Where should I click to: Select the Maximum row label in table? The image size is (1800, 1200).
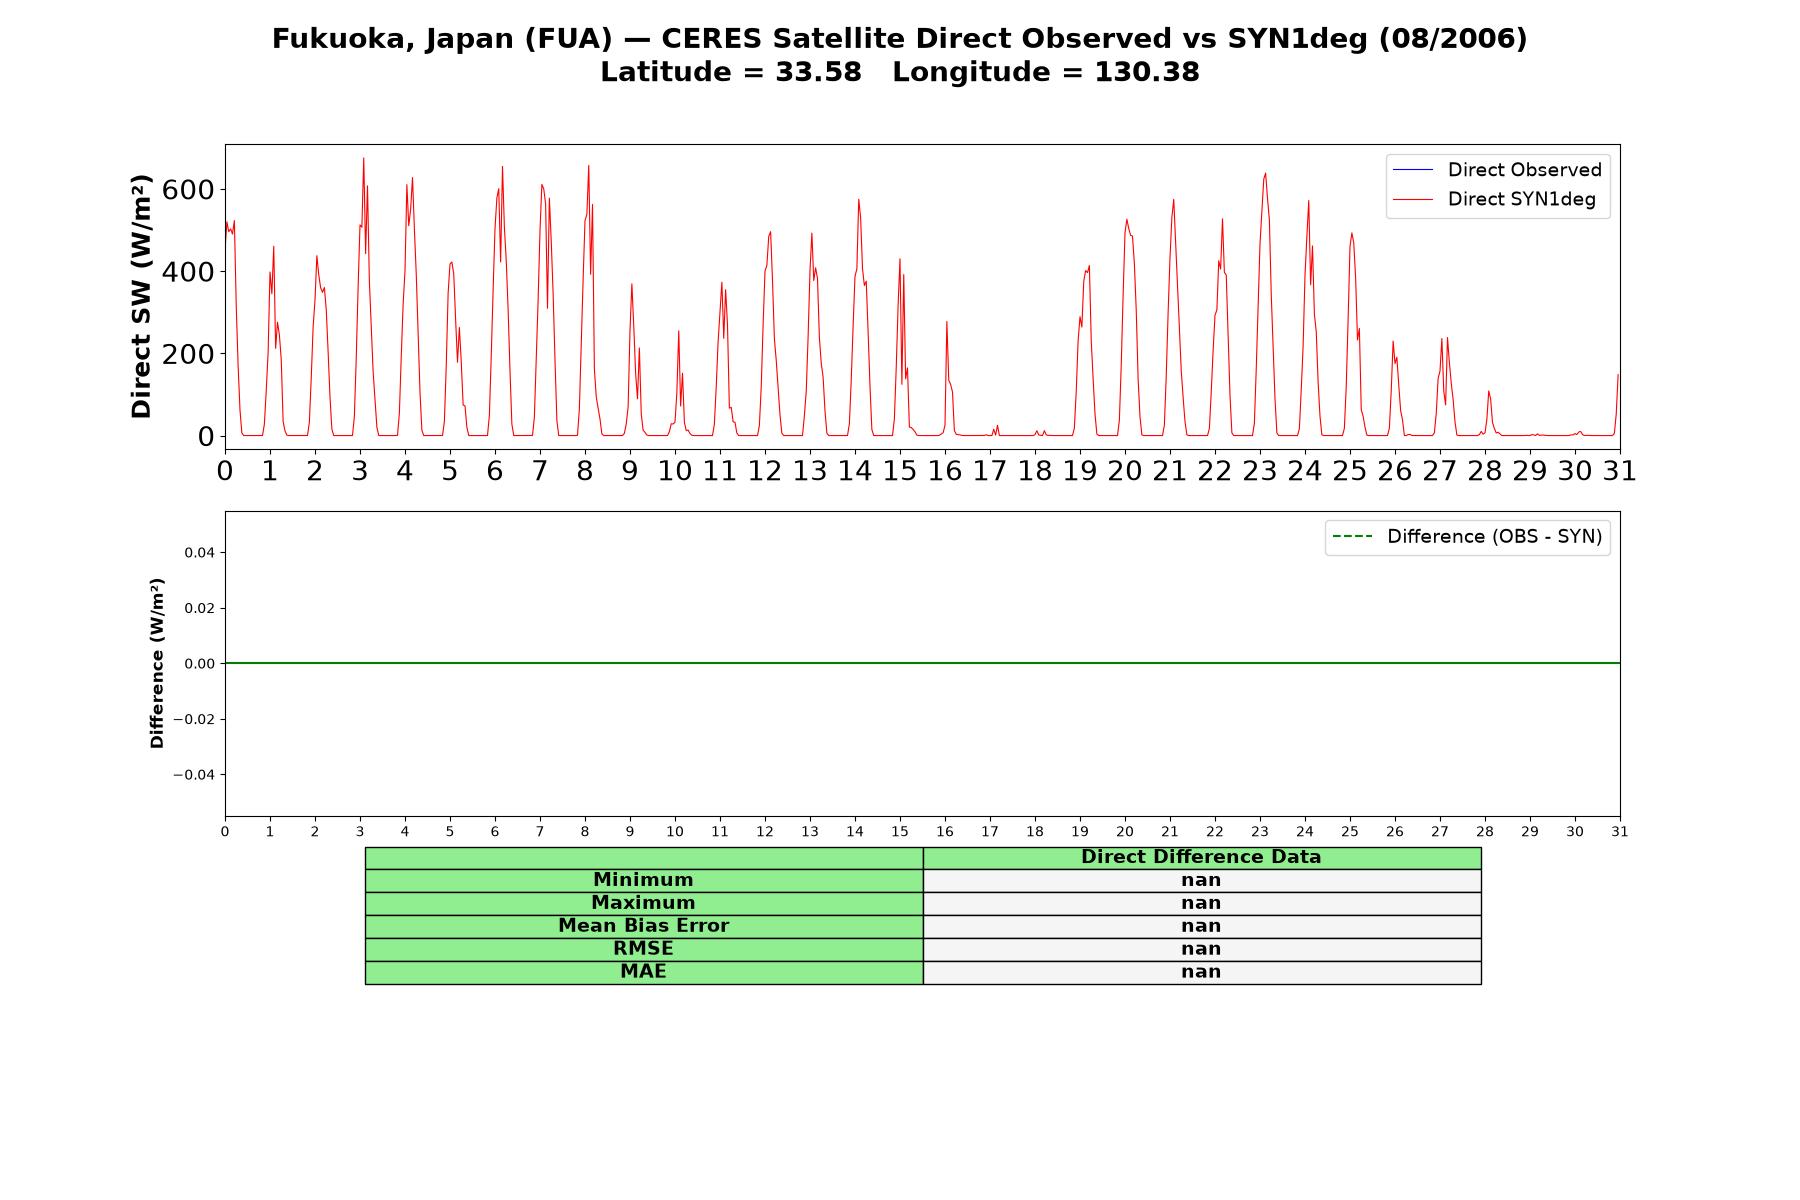click(x=644, y=903)
